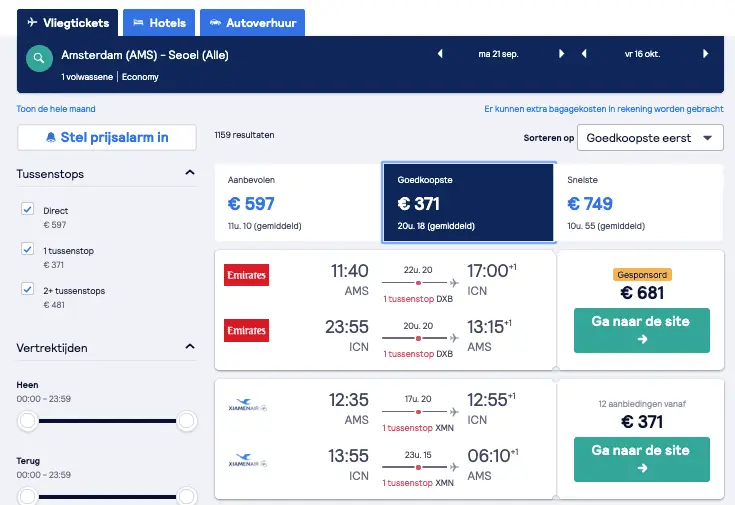The height and width of the screenshot is (505, 735).
Task: Select the Snelste € 749 option
Action: 639,203
